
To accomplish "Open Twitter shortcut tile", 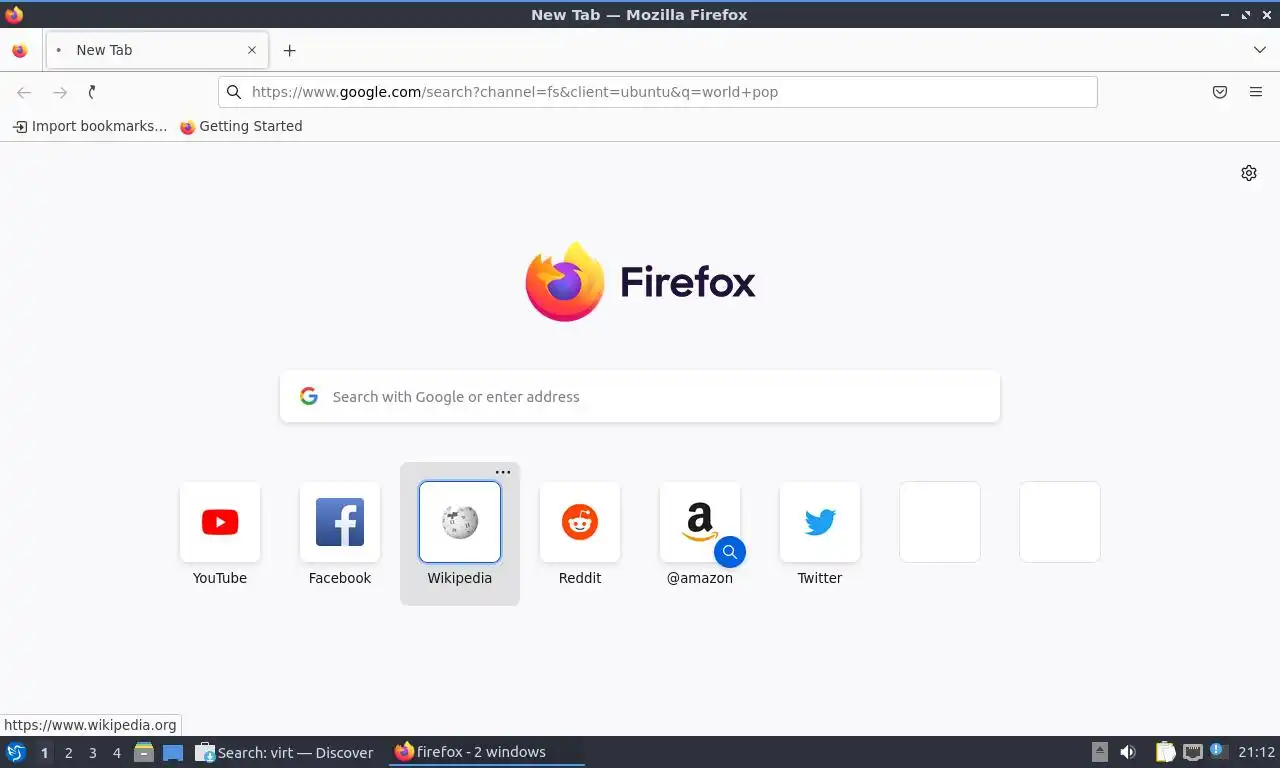I will [820, 522].
